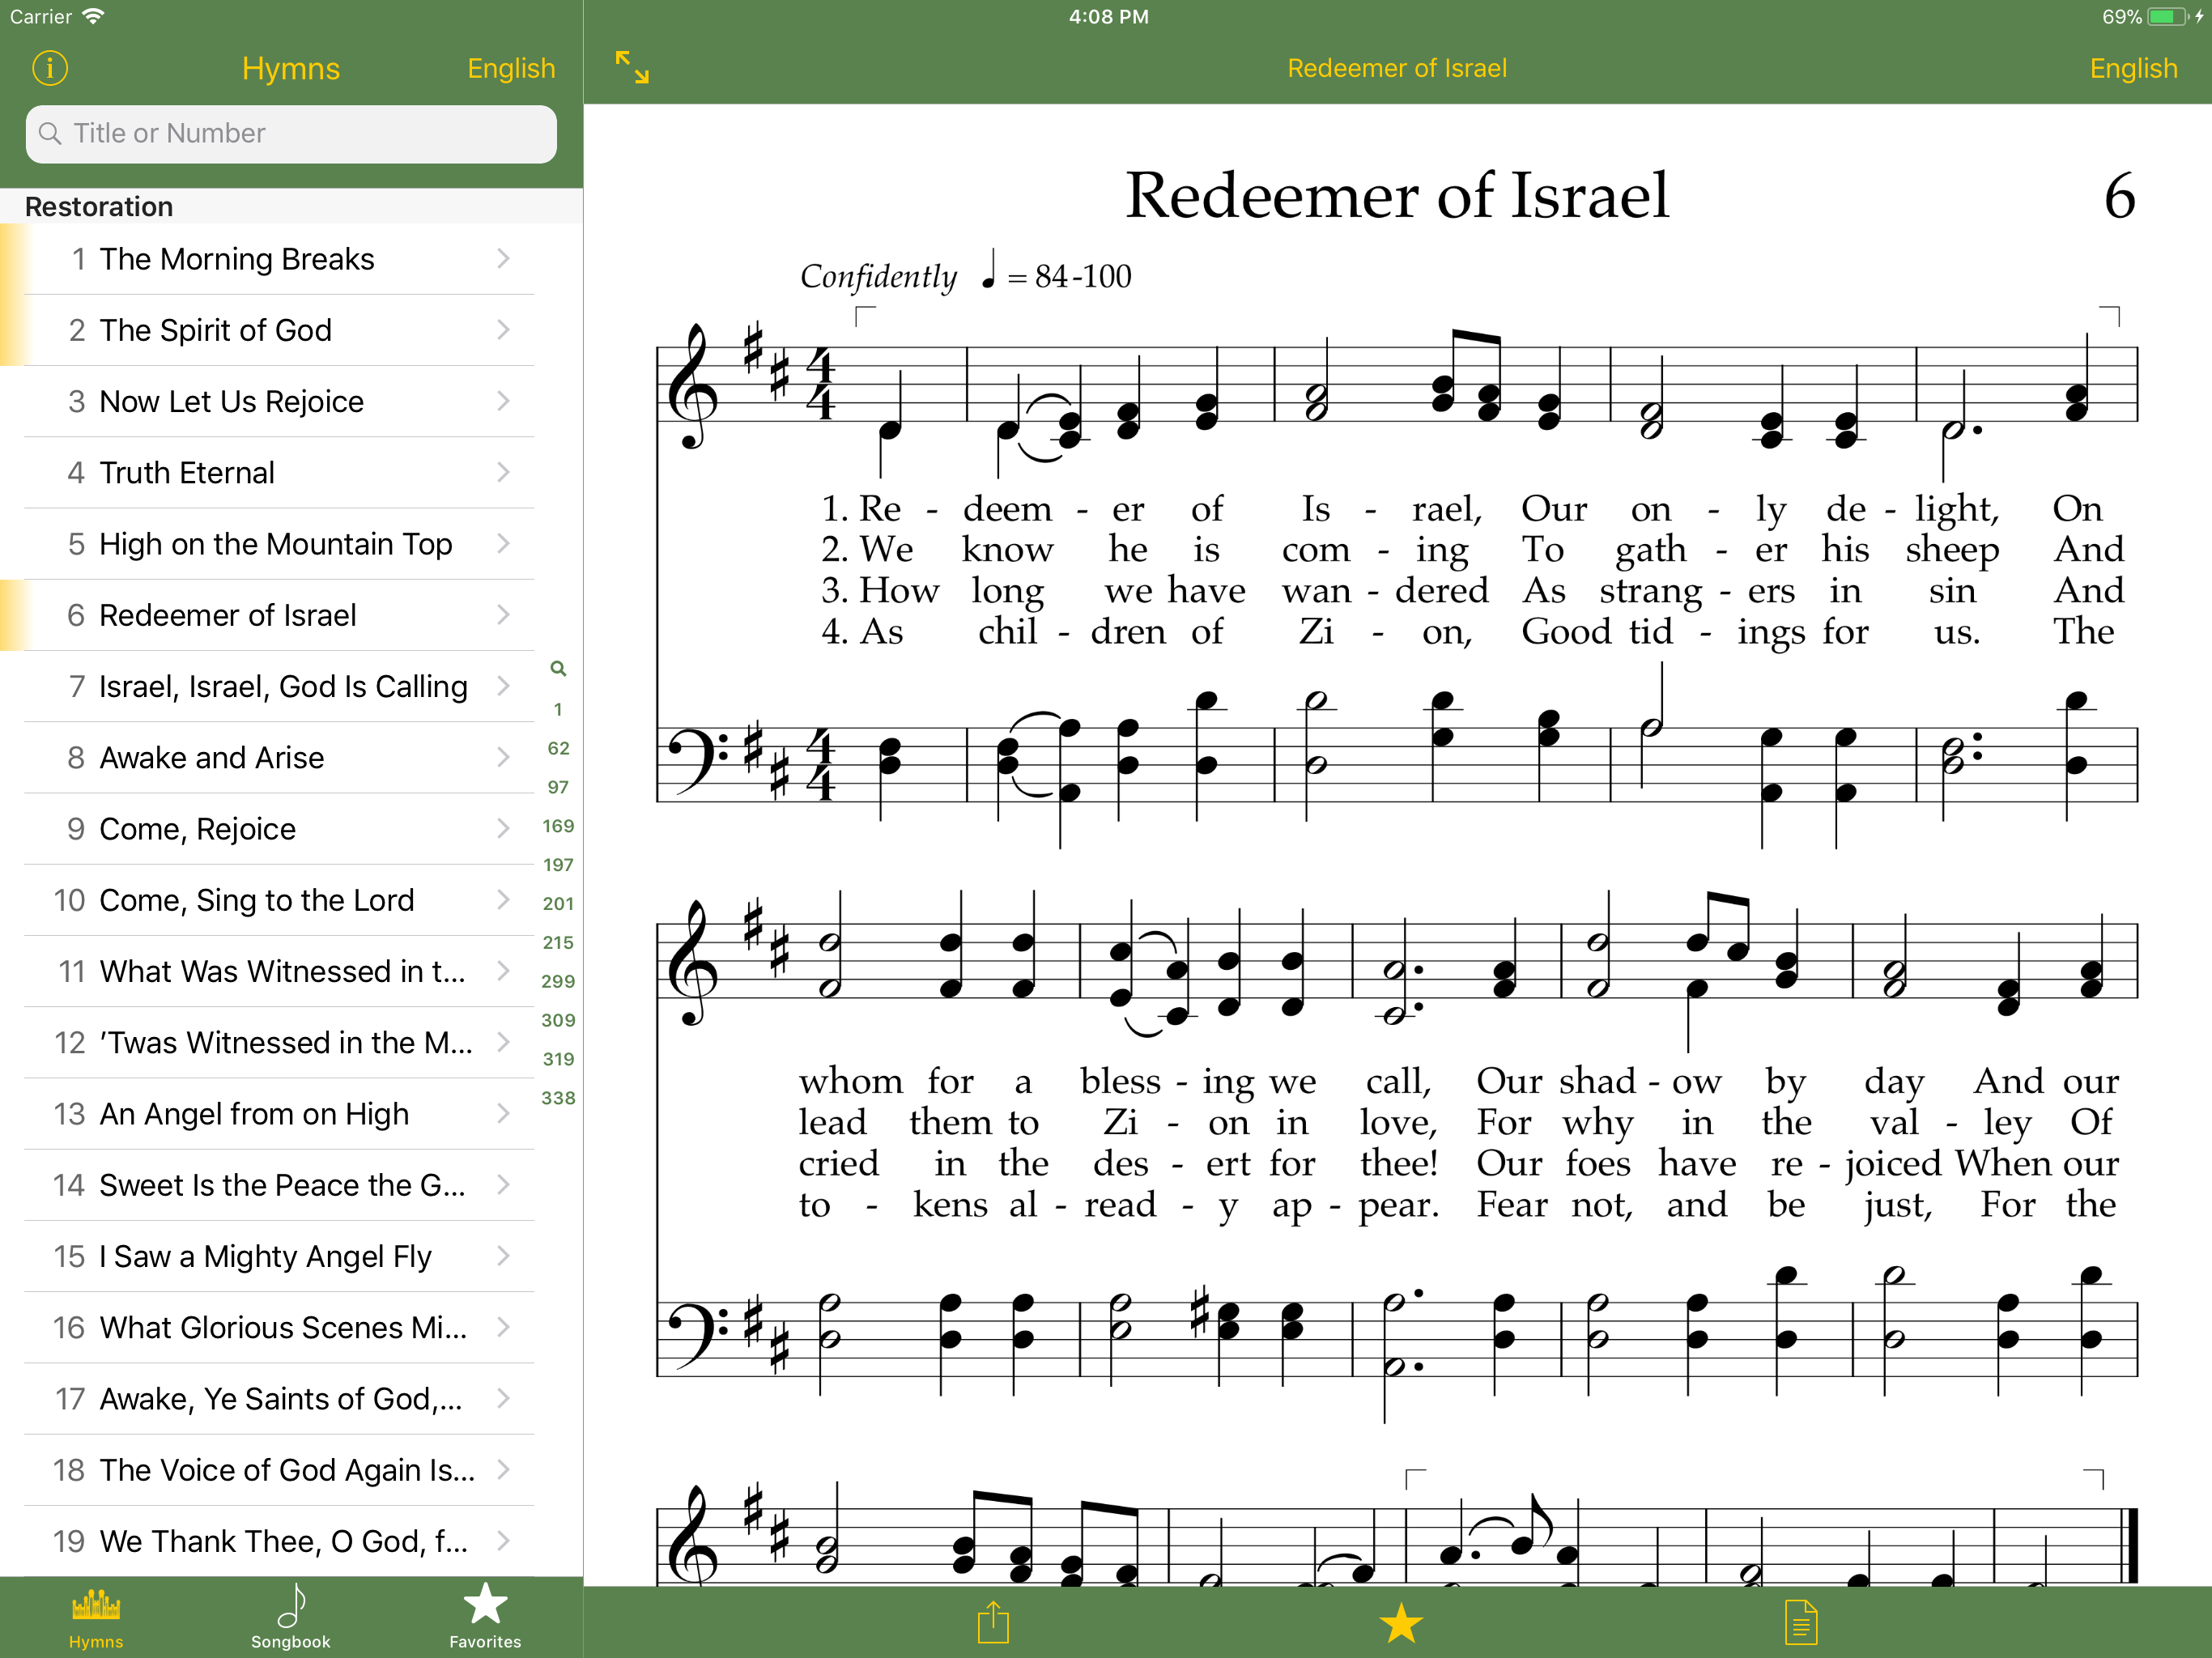The height and width of the screenshot is (1658, 2212).
Task: Change sidebar language from English
Action: coord(510,68)
